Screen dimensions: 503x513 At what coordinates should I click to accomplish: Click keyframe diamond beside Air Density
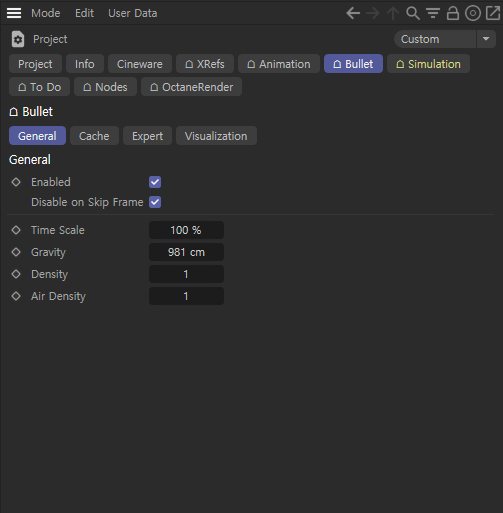pos(16,296)
